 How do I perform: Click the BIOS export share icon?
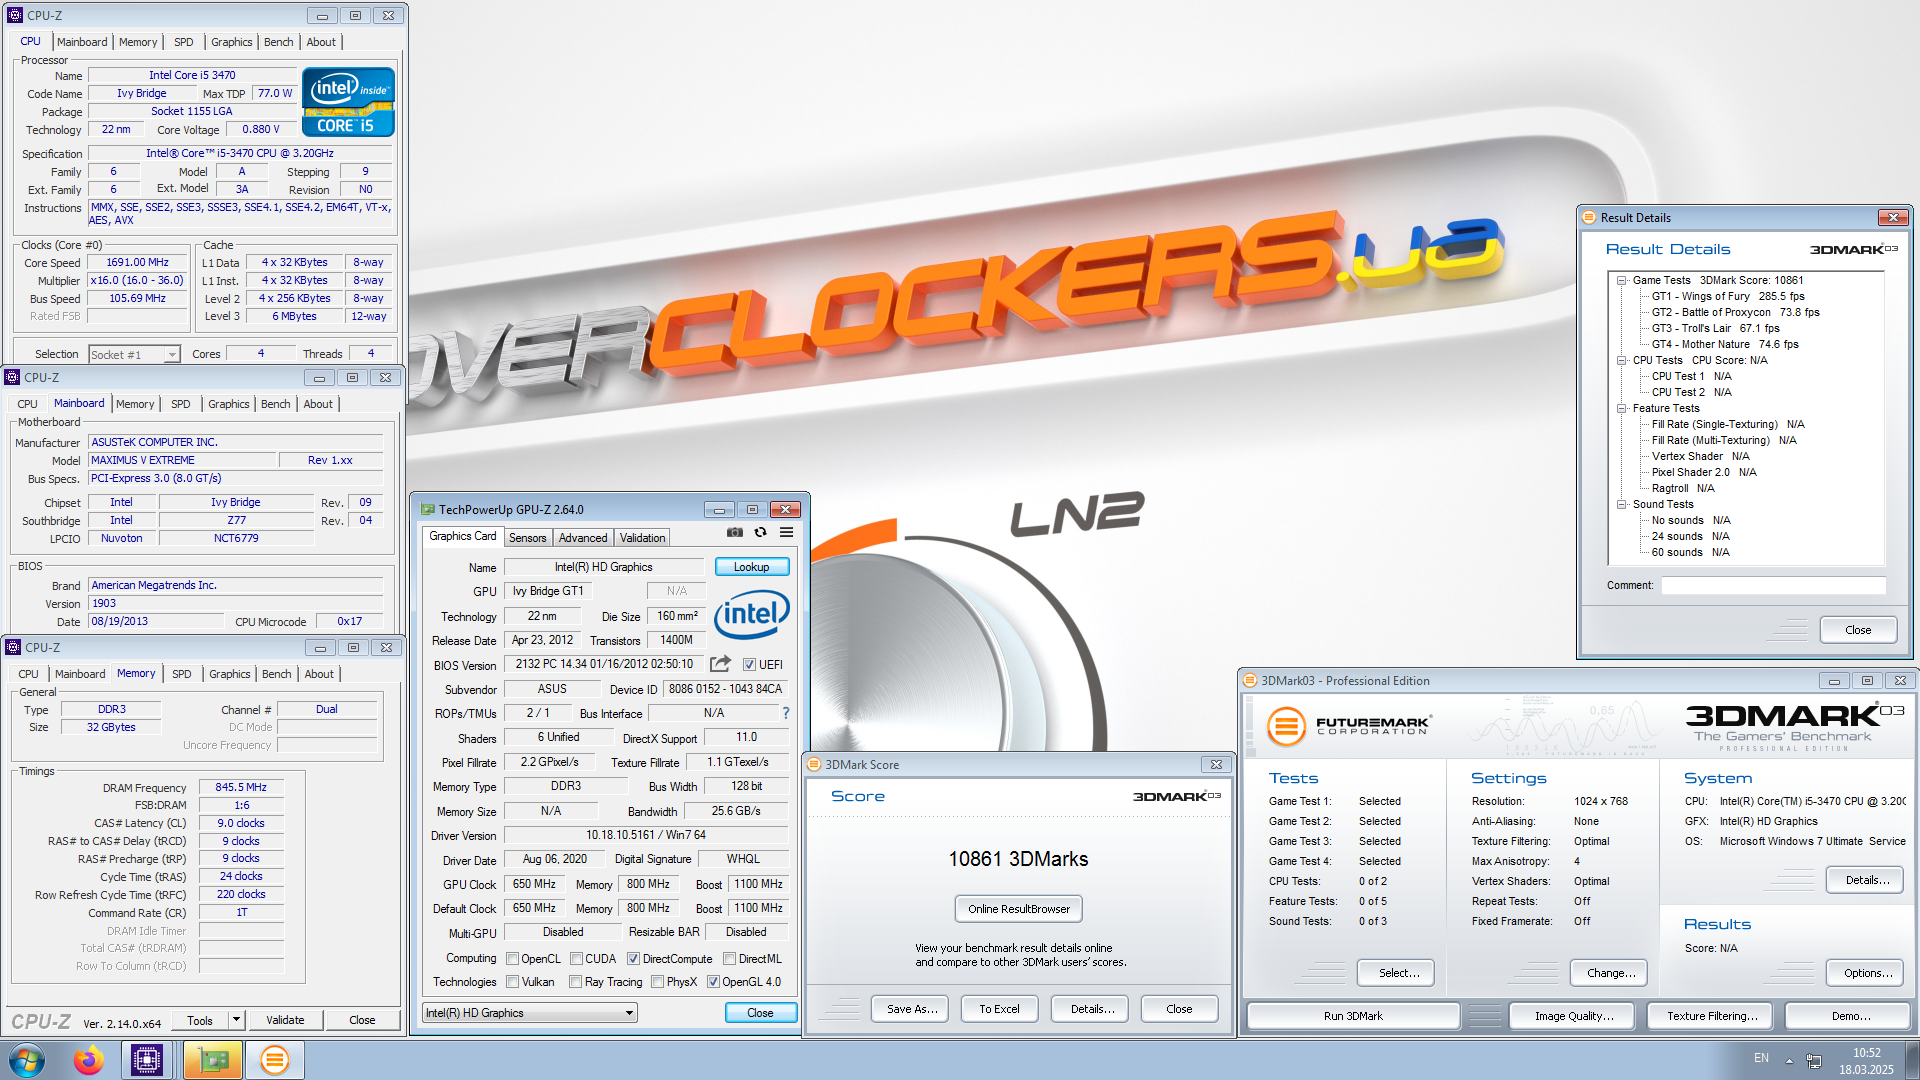pyautogui.click(x=720, y=664)
